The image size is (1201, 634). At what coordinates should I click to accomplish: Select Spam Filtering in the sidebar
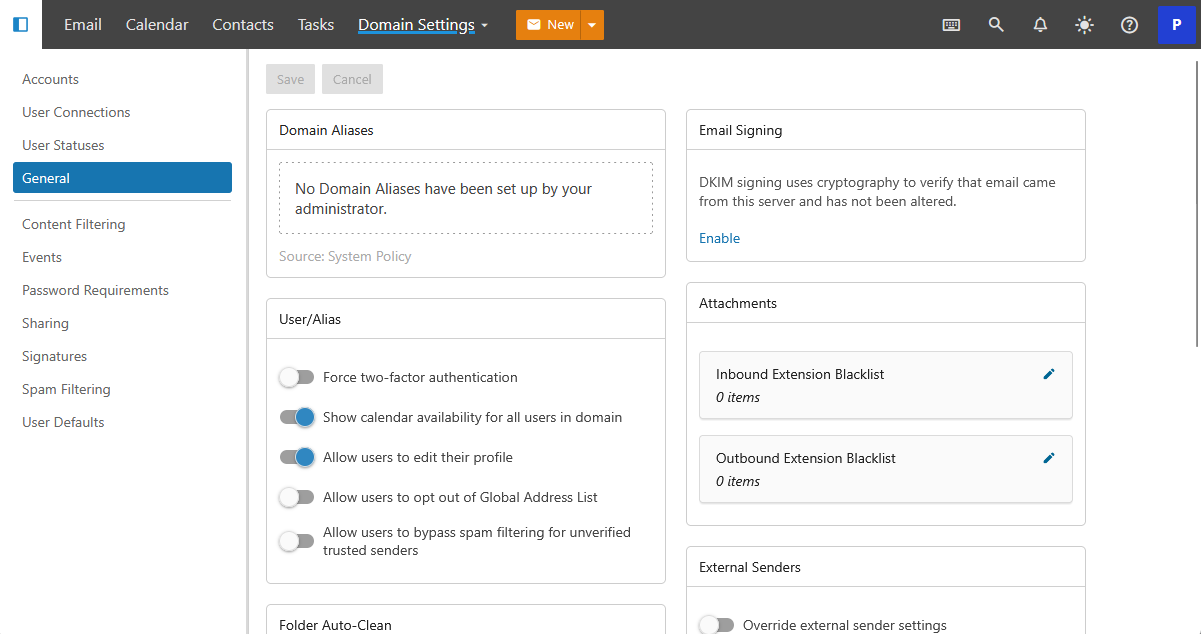(x=66, y=389)
